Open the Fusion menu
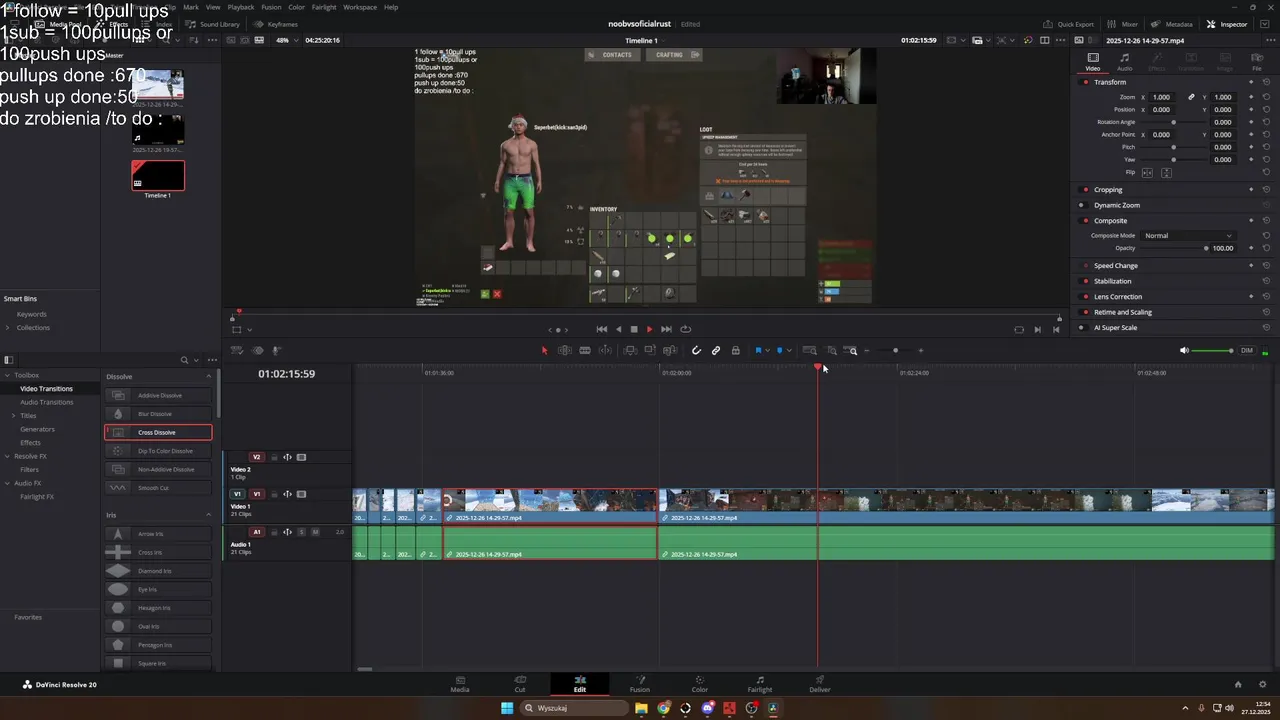 pos(271,7)
